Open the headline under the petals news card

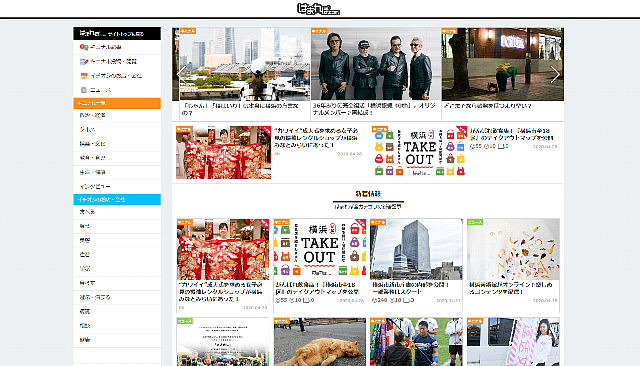coord(510,288)
